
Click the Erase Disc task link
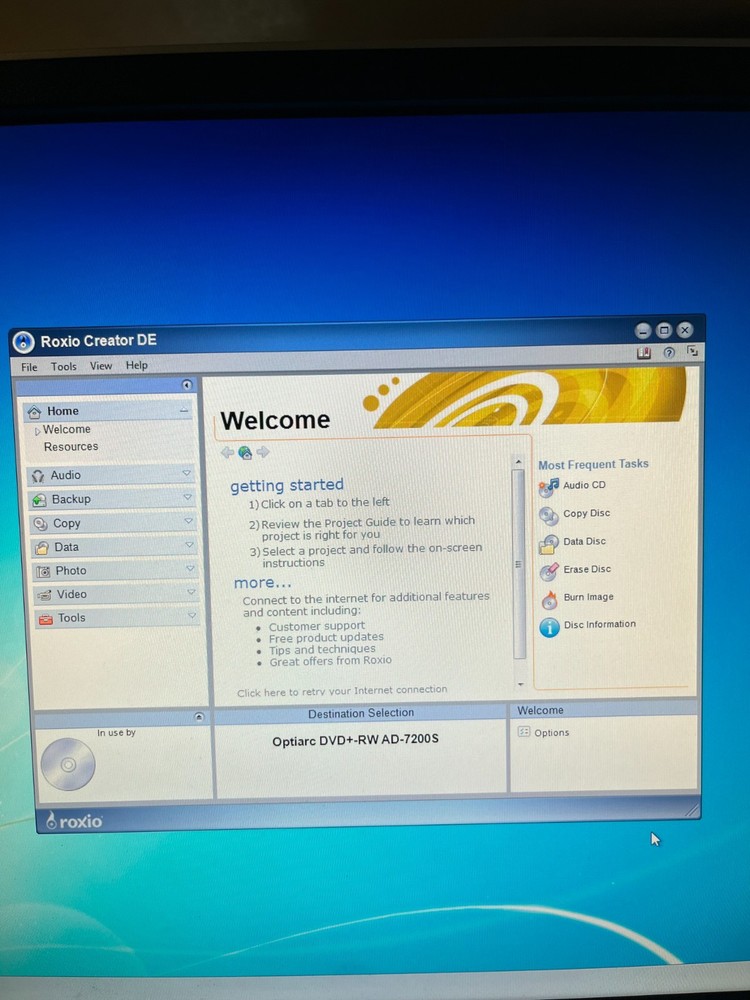(587, 569)
